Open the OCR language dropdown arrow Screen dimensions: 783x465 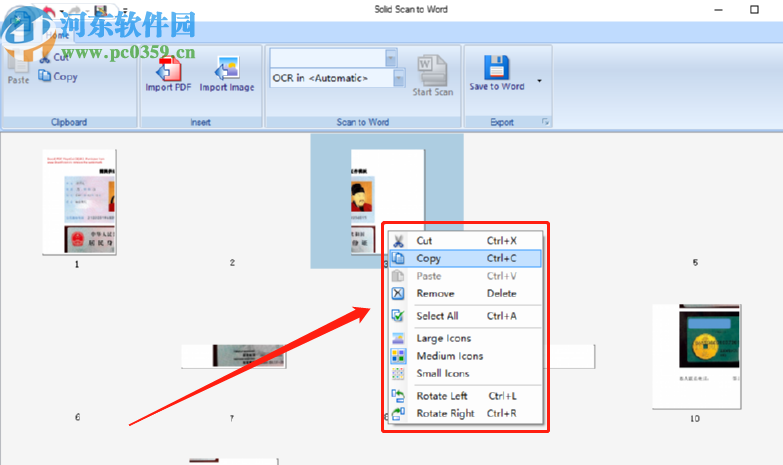pyautogui.click(x=399, y=78)
